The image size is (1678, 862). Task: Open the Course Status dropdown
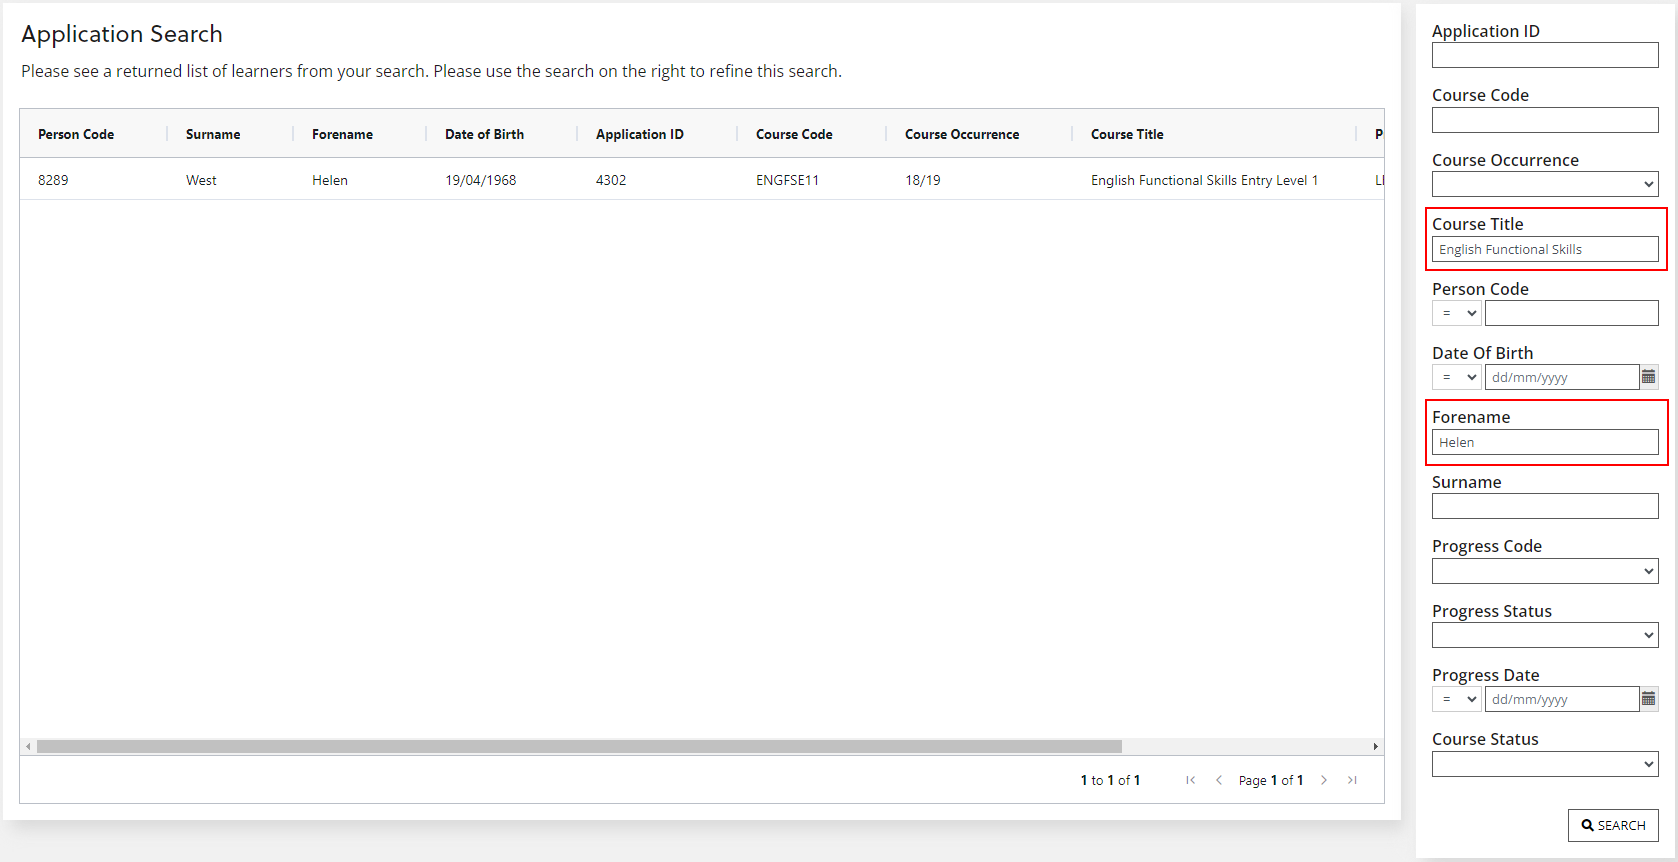pyautogui.click(x=1545, y=764)
